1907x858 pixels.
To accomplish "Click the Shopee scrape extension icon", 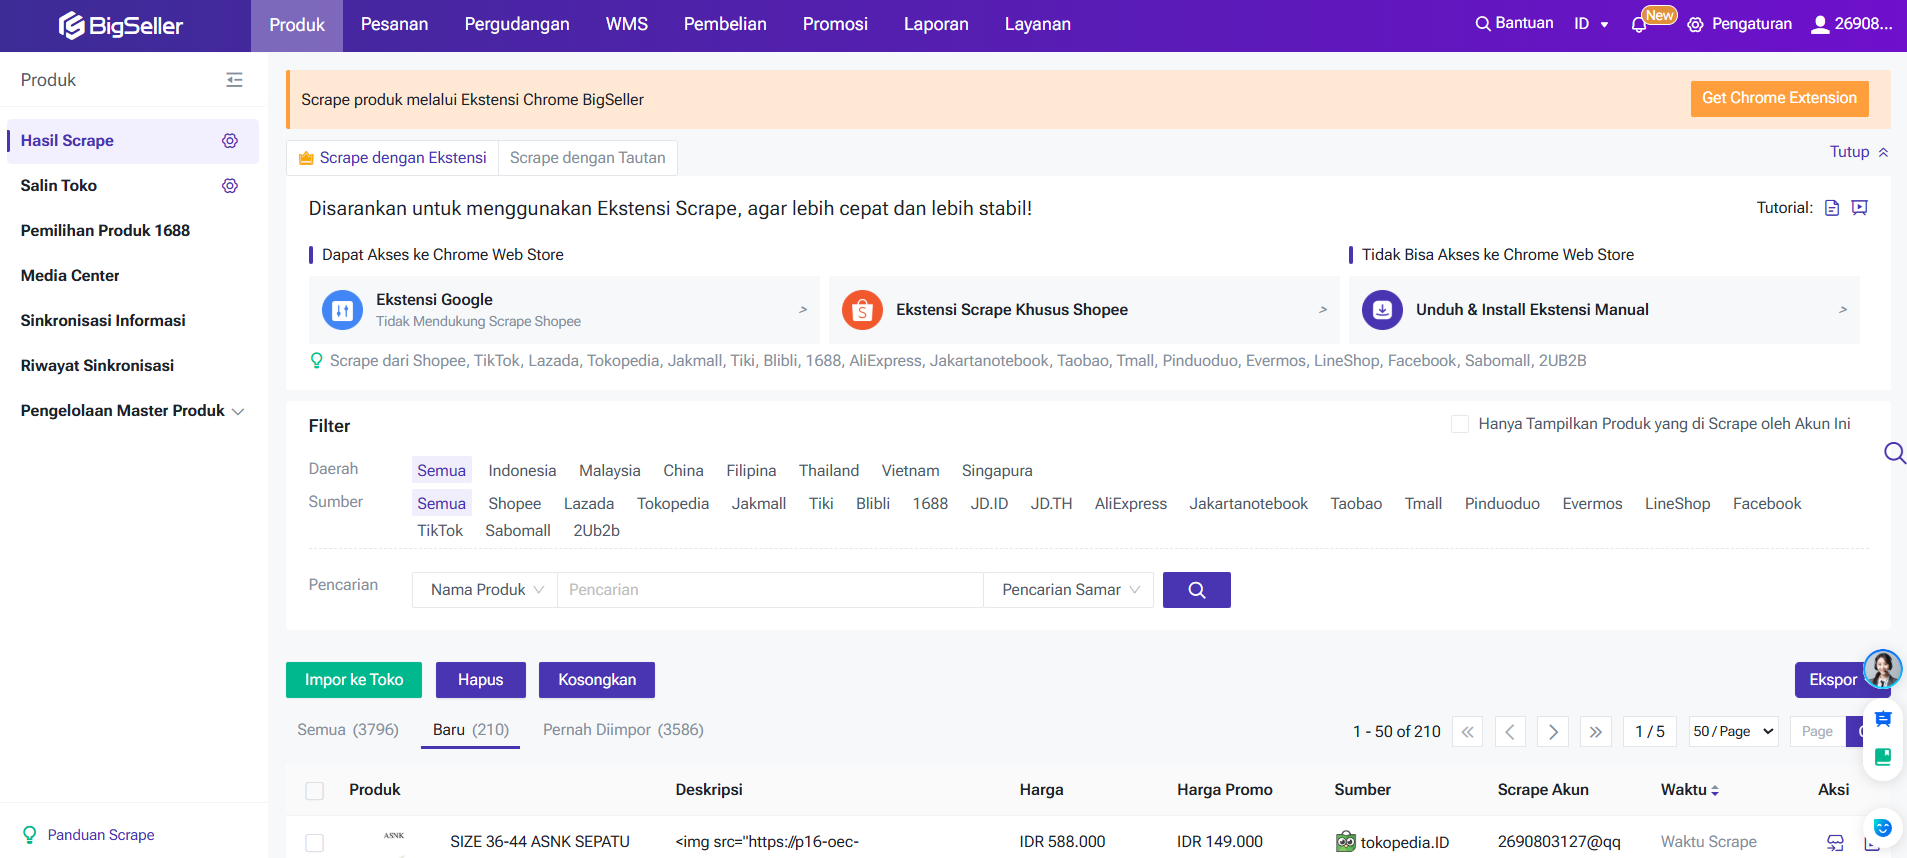I will point(862,310).
